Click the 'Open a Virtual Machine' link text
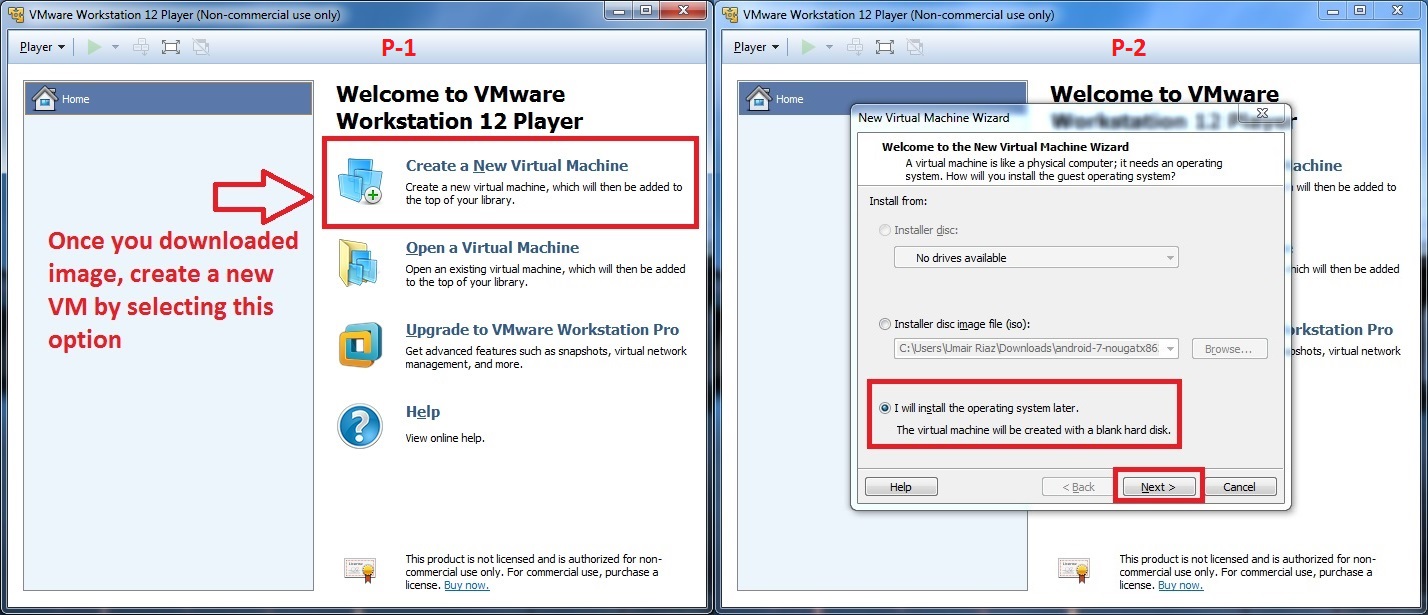The width and height of the screenshot is (1428, 615). (x=492, y=248)
